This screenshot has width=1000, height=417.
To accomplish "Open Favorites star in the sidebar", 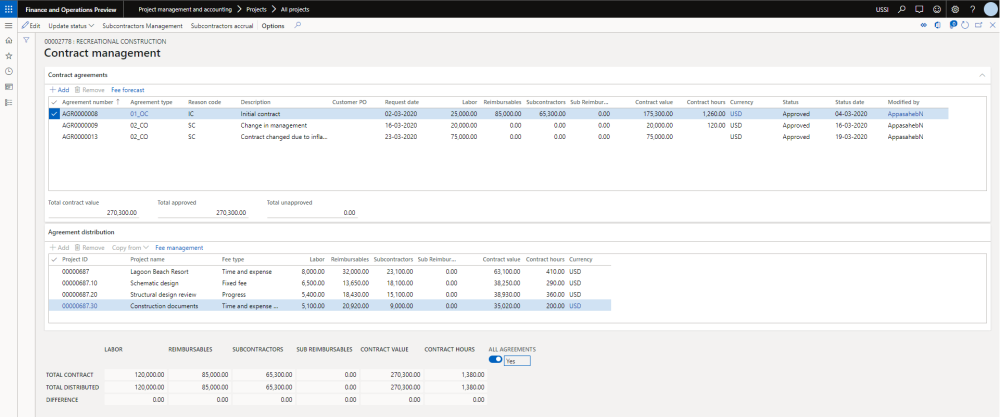I will point(9,56).
